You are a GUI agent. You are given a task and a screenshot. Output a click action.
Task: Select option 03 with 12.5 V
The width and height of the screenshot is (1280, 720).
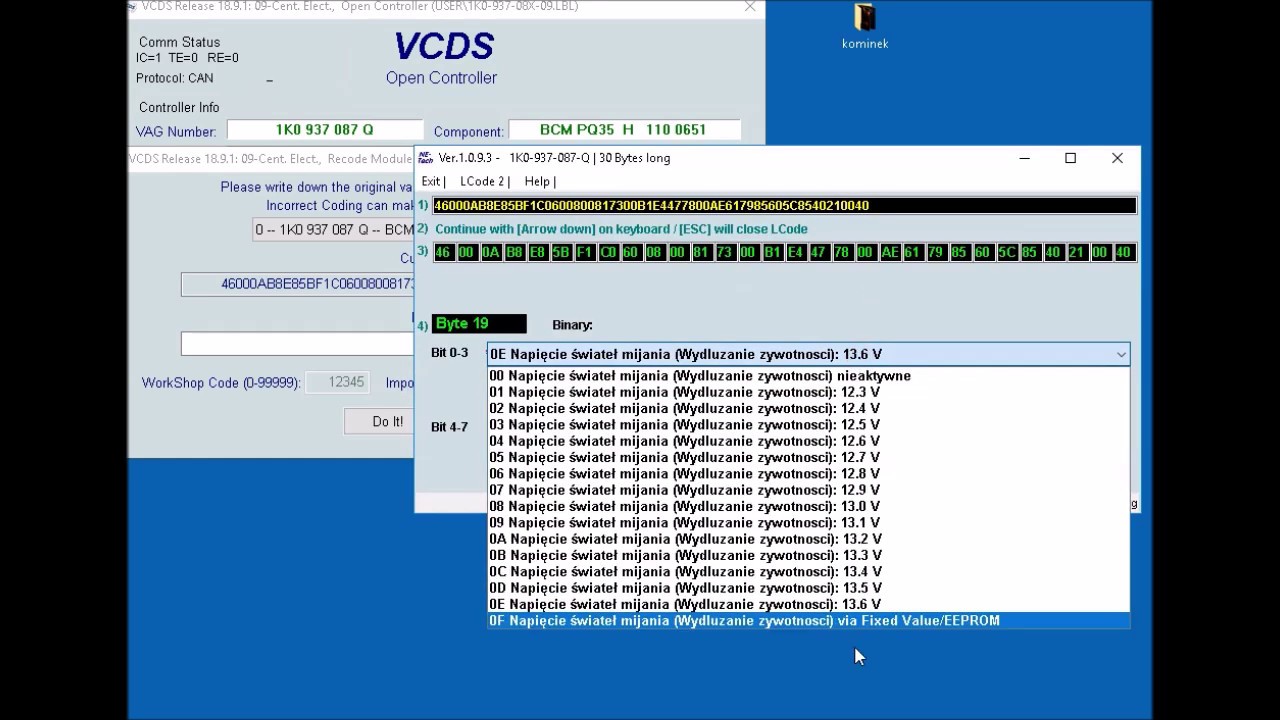[x=808, y=425]
